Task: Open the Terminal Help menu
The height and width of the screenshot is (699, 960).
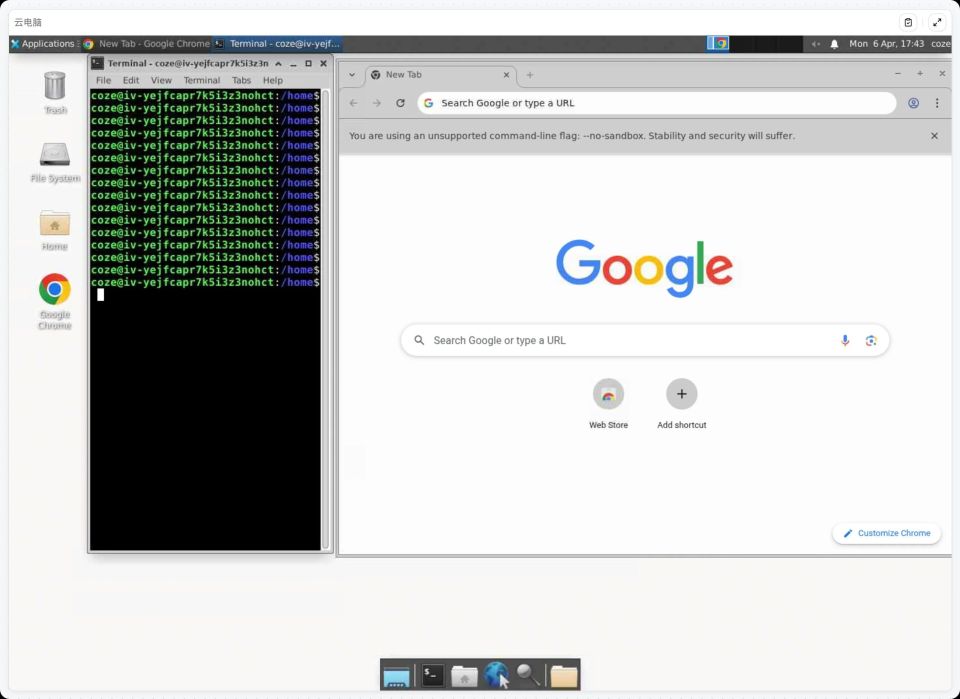Action: pos(272,80)
